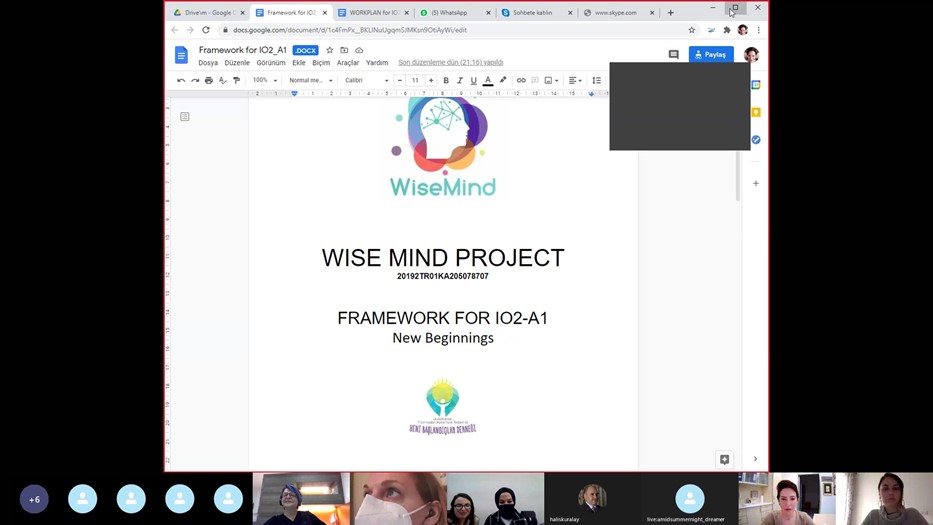Click the blue Paylaş share button
This screenshot has width=933, height=525.
[x=711, y=54]
